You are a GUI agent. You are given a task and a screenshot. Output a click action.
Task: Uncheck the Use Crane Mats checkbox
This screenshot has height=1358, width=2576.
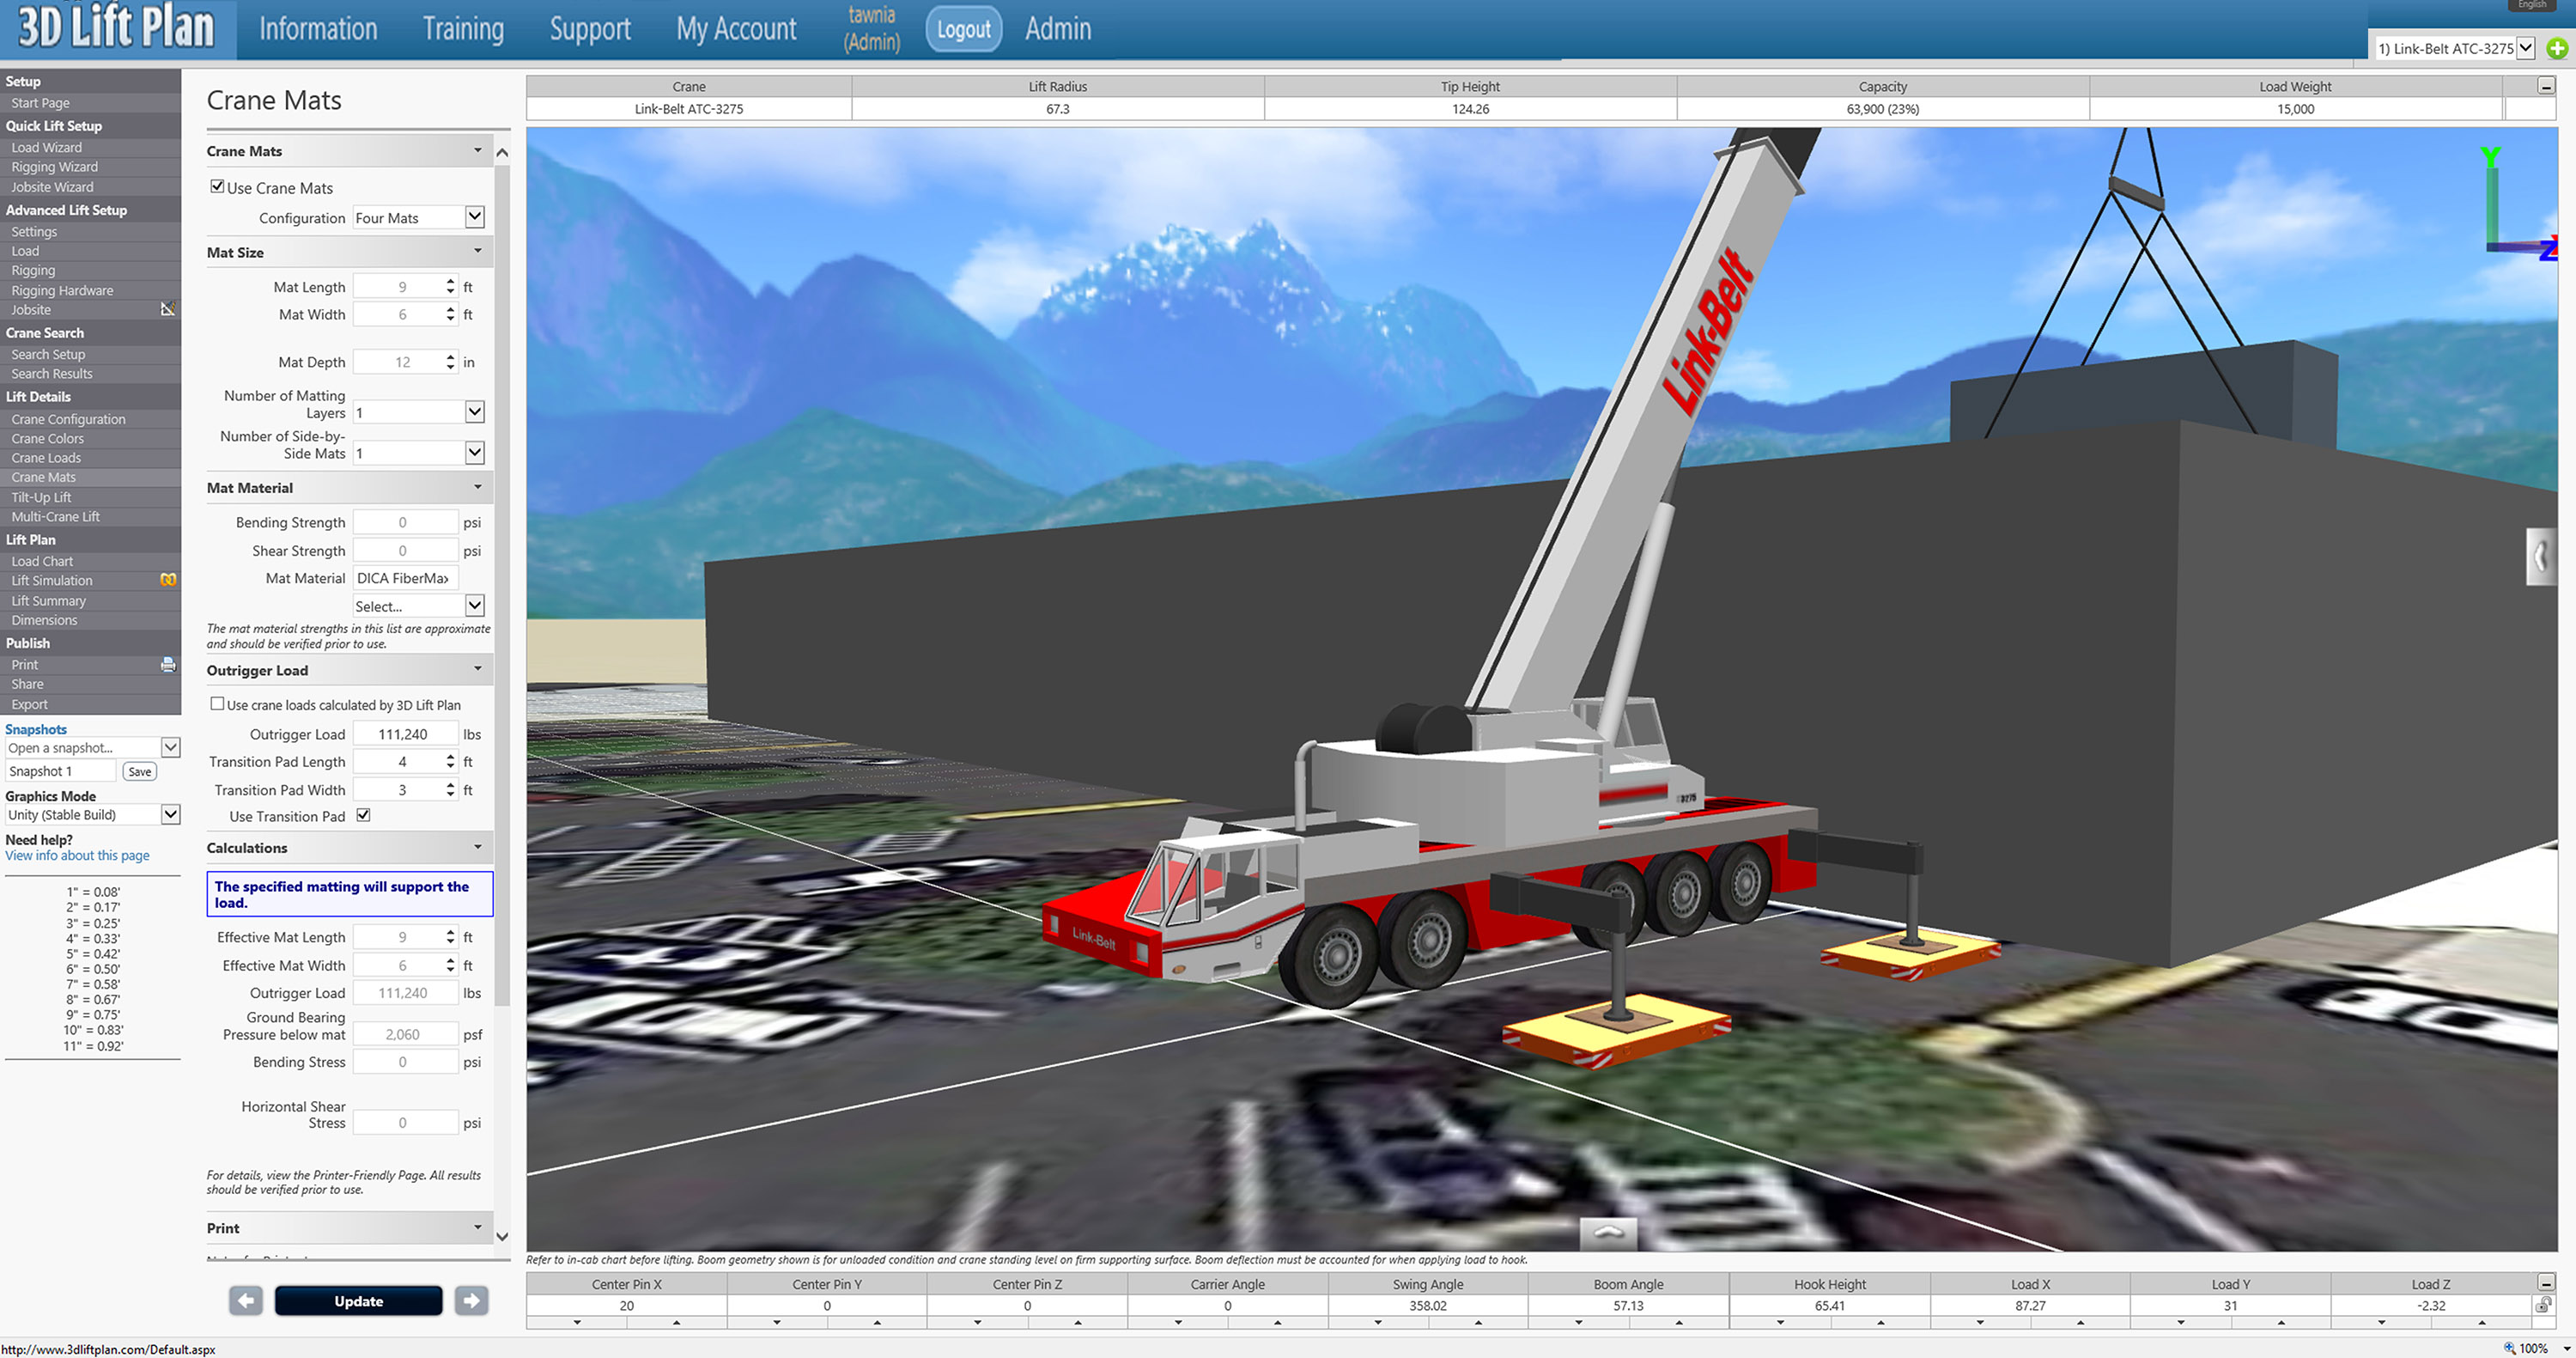tap(217, 187)
